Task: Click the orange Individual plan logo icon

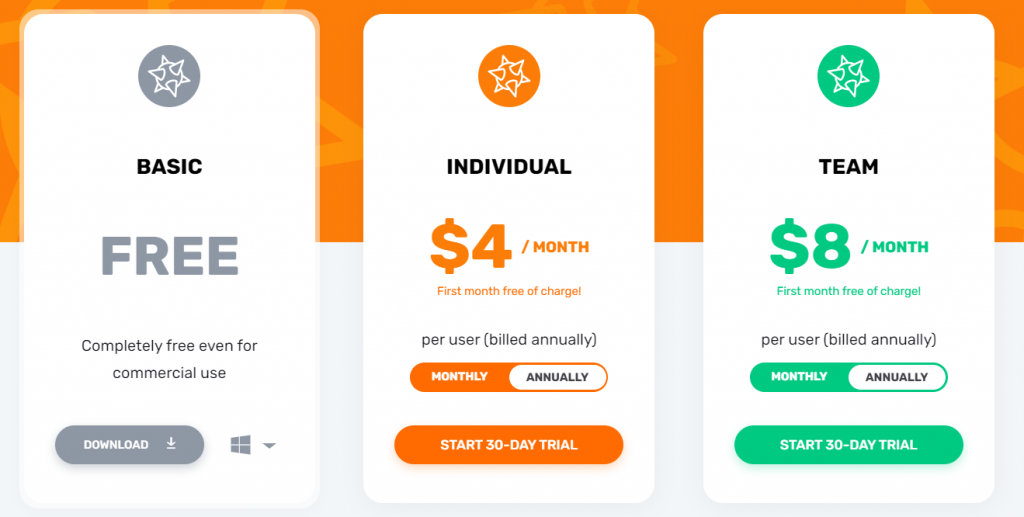Action: 509,77
